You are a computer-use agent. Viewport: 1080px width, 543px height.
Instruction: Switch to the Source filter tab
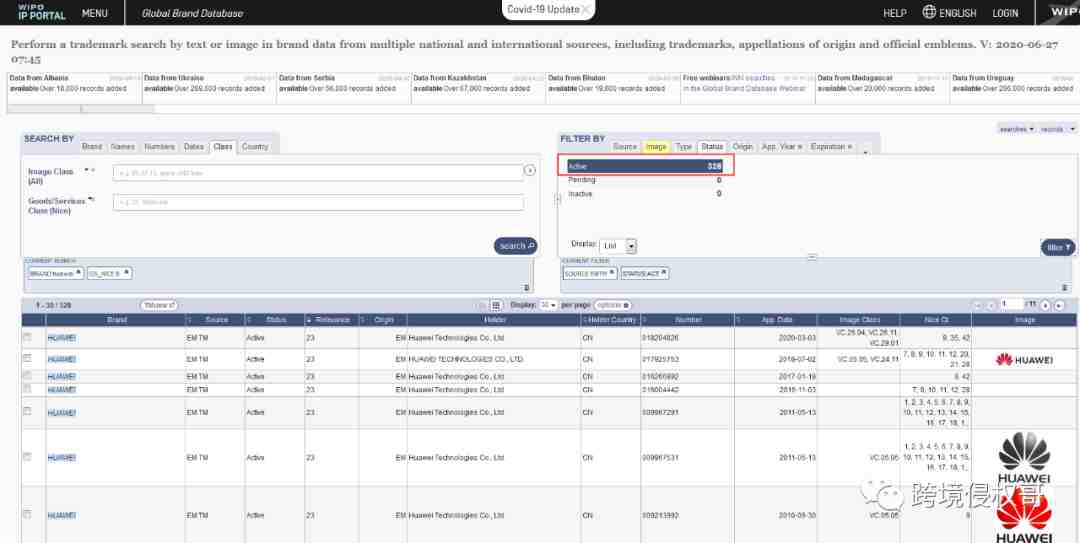pyautogui.click(x=625, y=147)
